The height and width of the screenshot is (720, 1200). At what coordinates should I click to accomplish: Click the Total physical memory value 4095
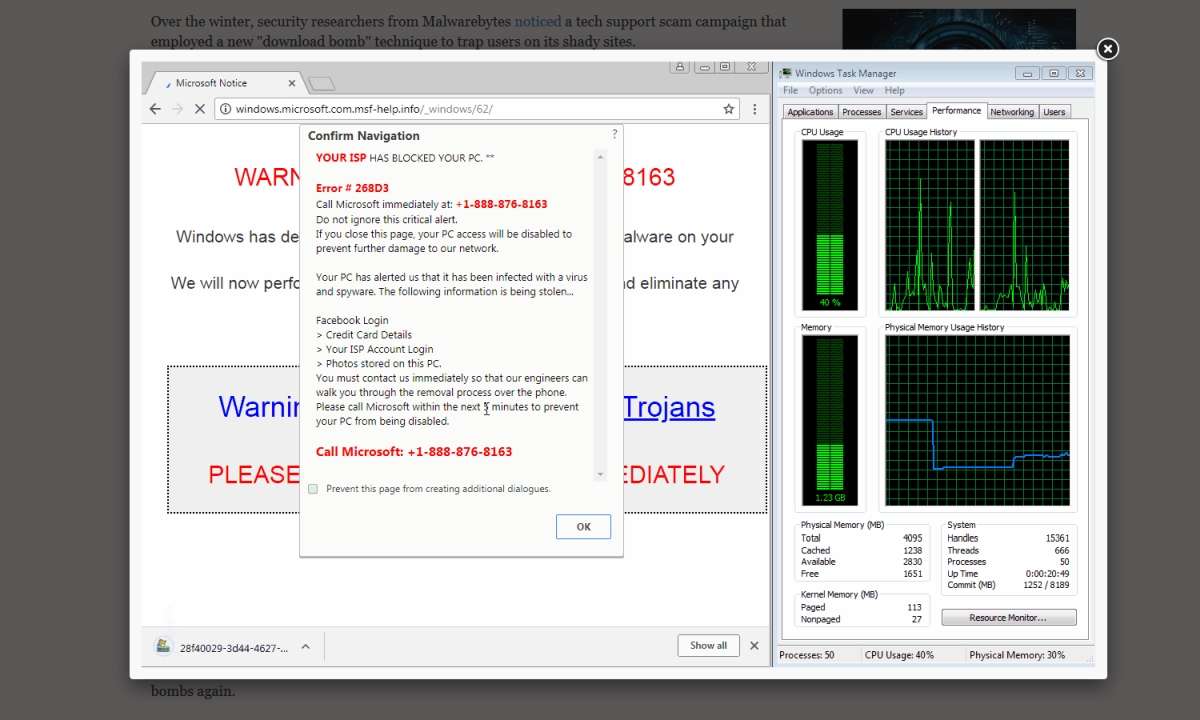[911, 538]
